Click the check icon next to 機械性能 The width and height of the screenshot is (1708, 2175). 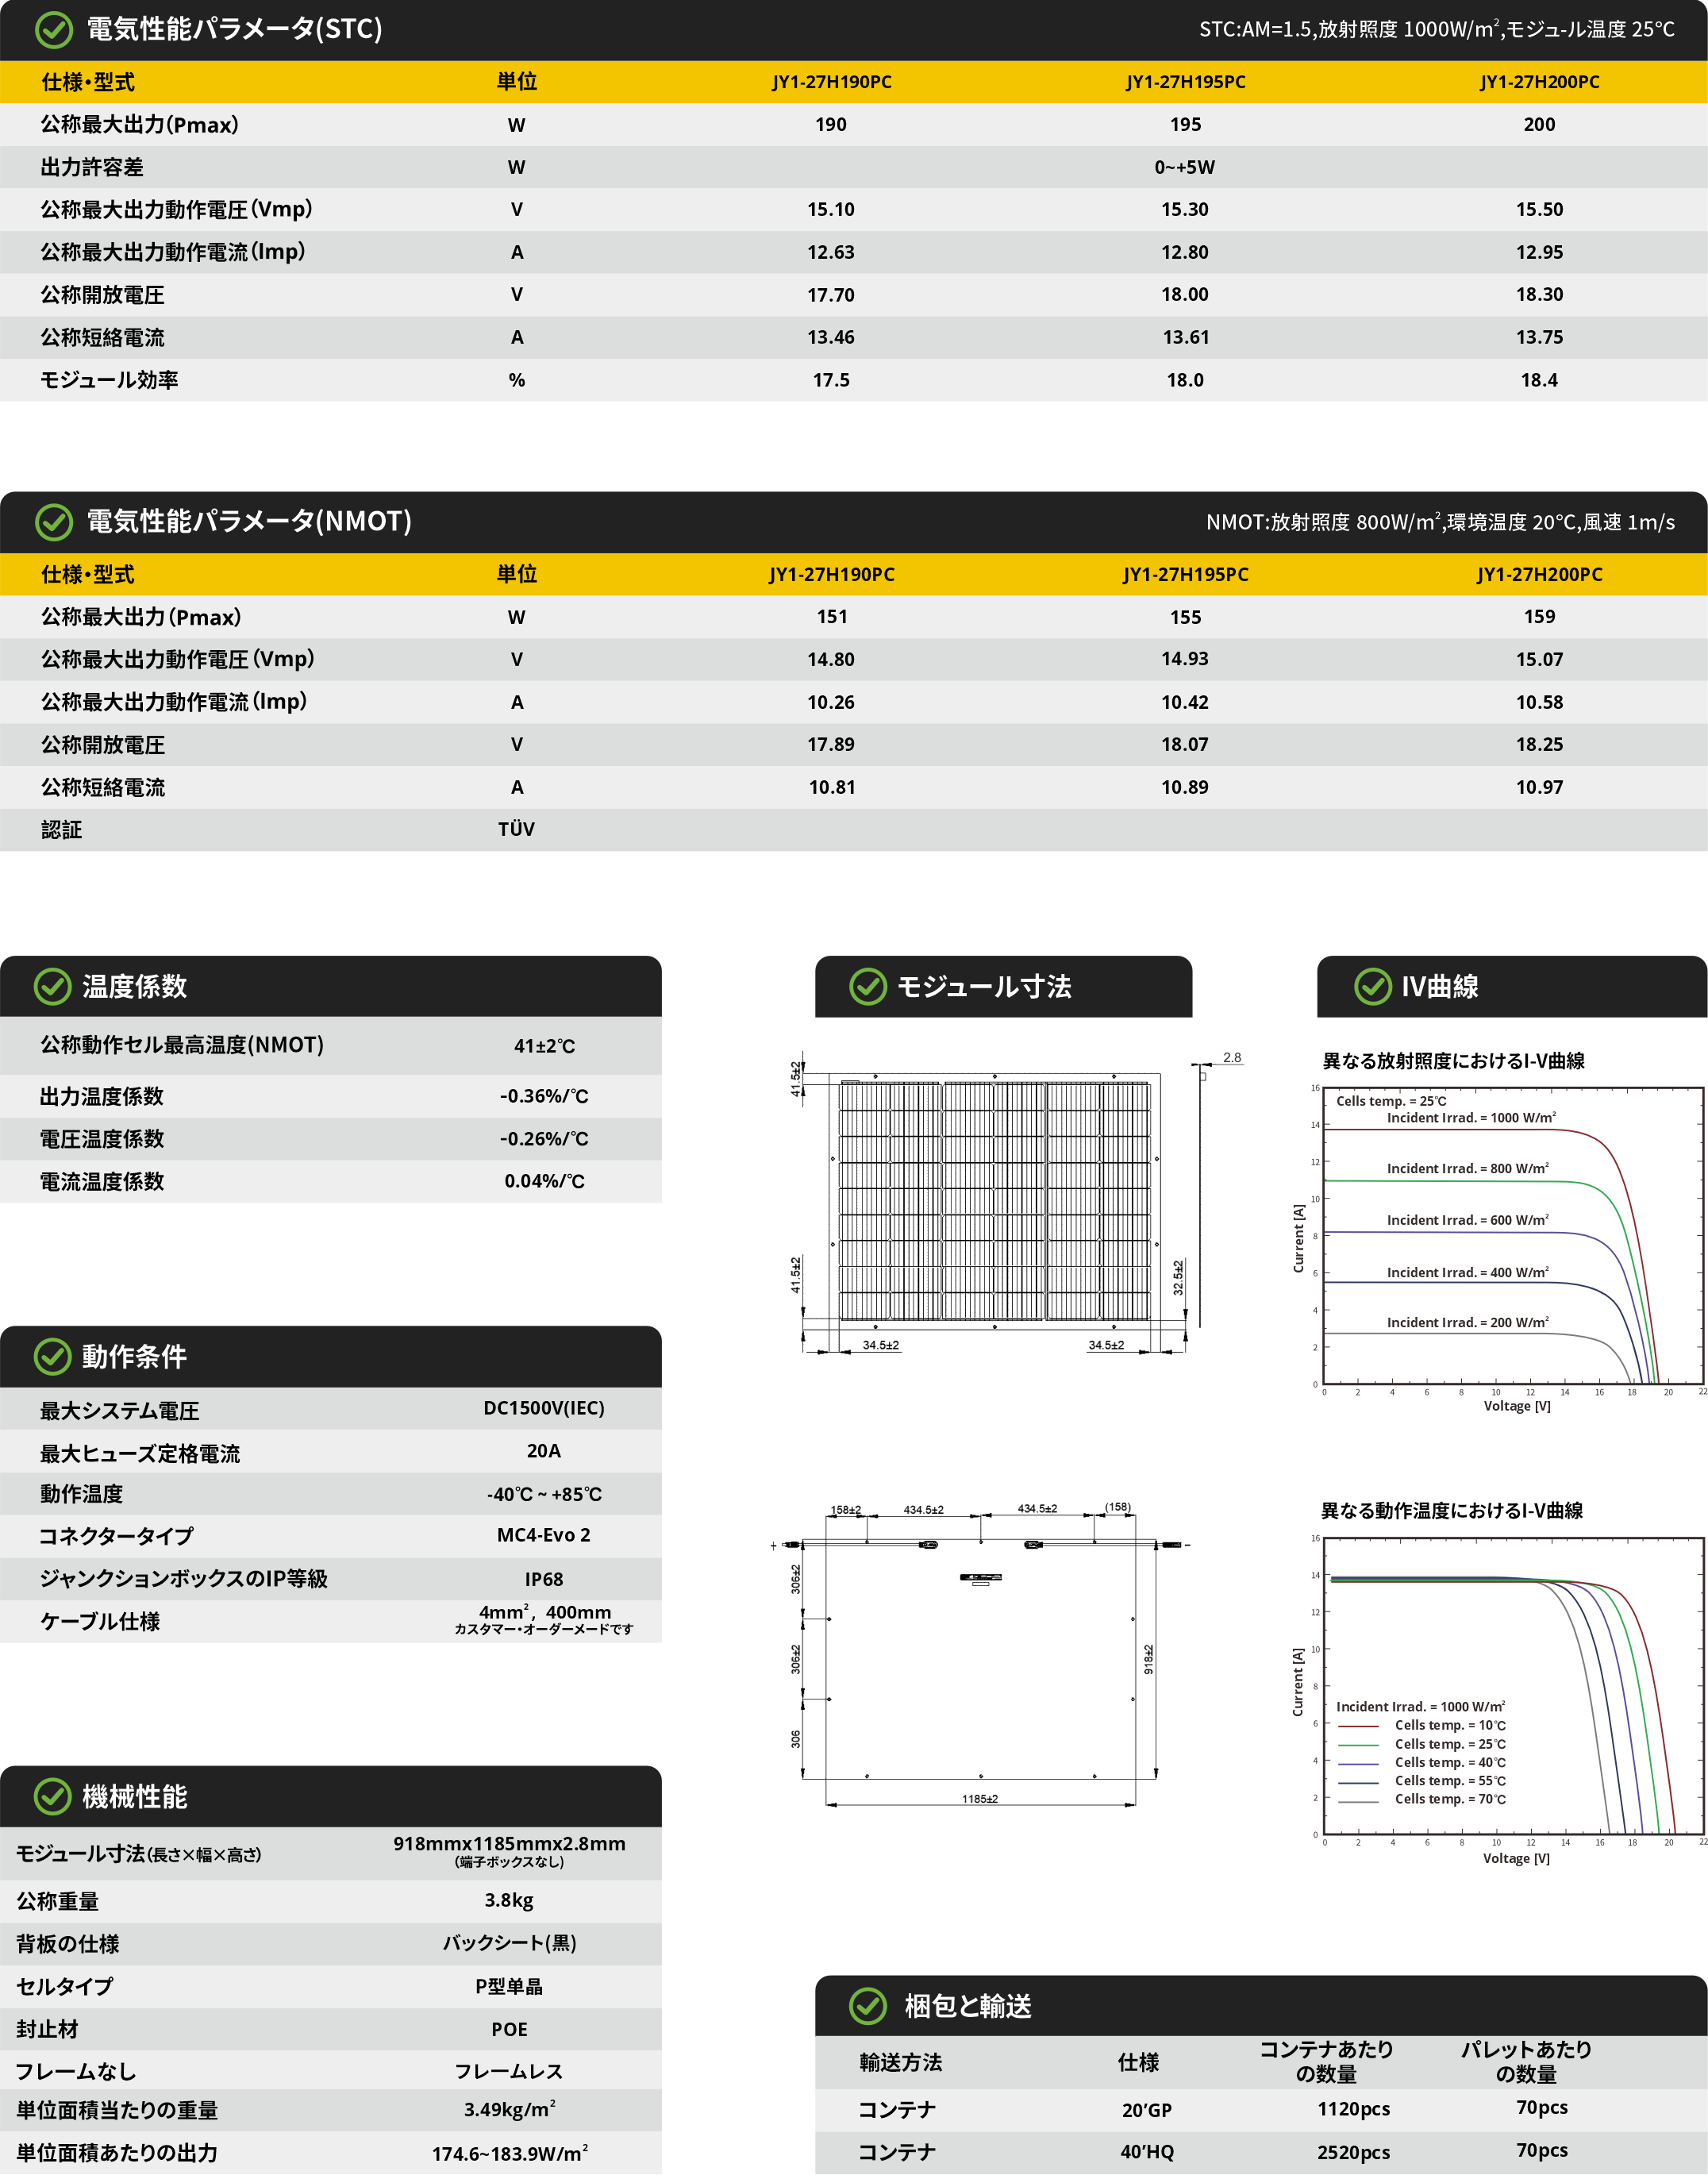pos(52,1797)
